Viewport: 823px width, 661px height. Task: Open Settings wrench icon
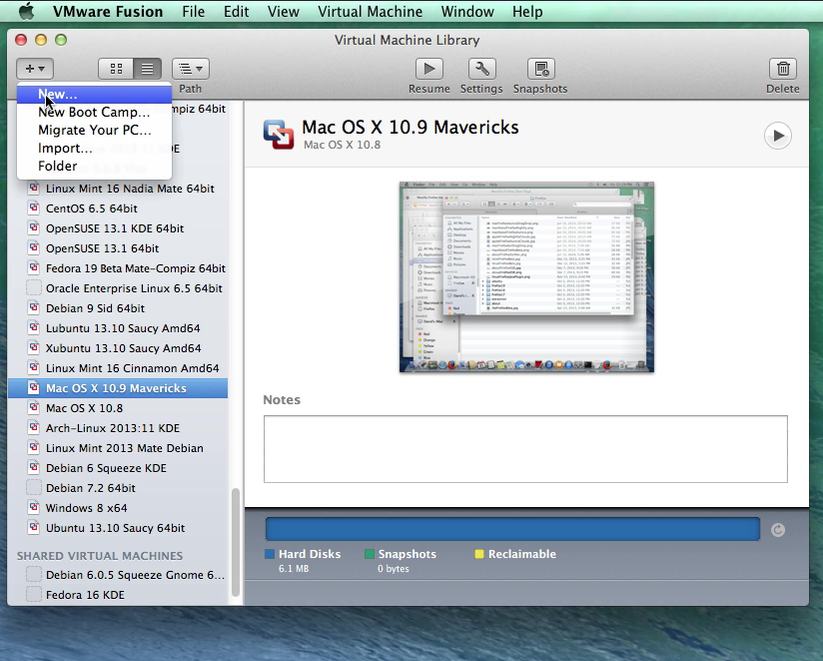[482, 69]
